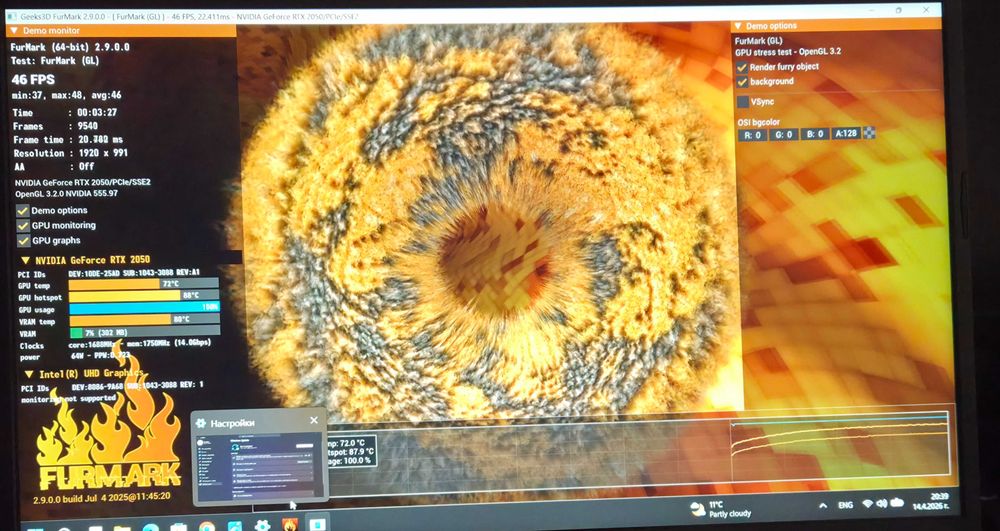Click the Test: FurMark (GL) line
The width and height of the screenshot is (1000, 531).
[x=55, y=61]
